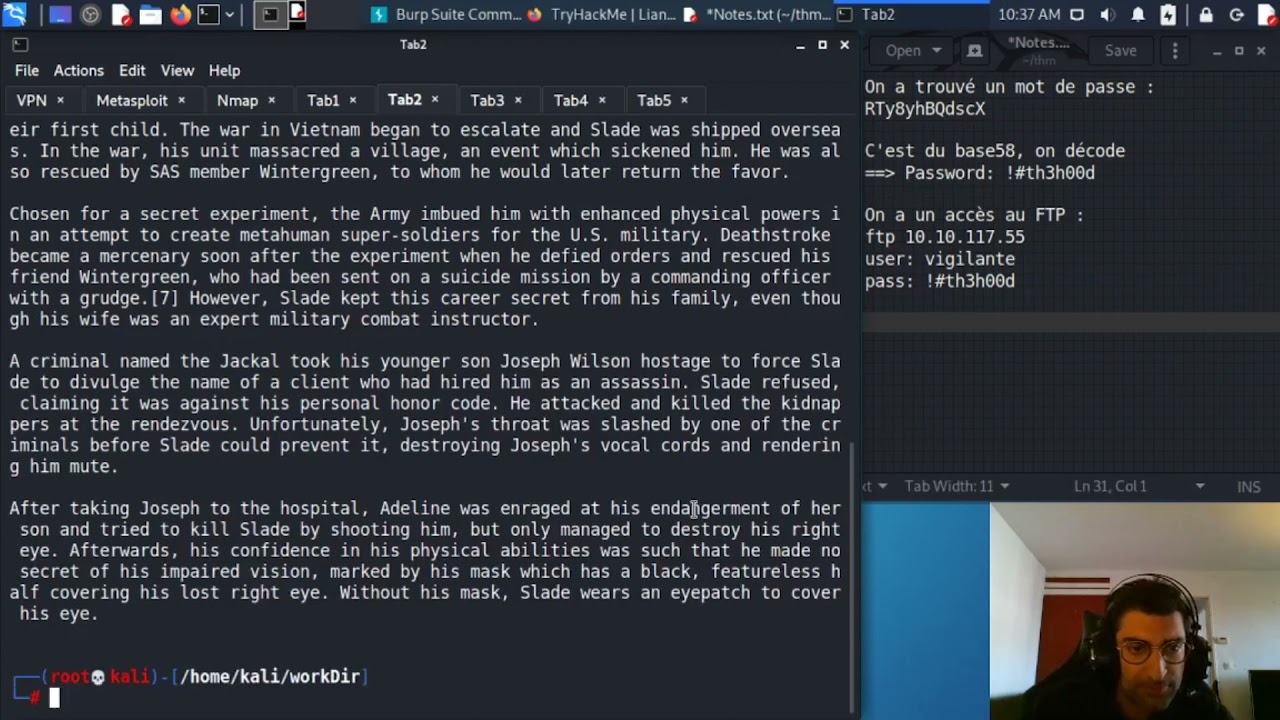Open the display/network tray icon
Viewport: 1280px width, 720px height.
[1077, 15]
